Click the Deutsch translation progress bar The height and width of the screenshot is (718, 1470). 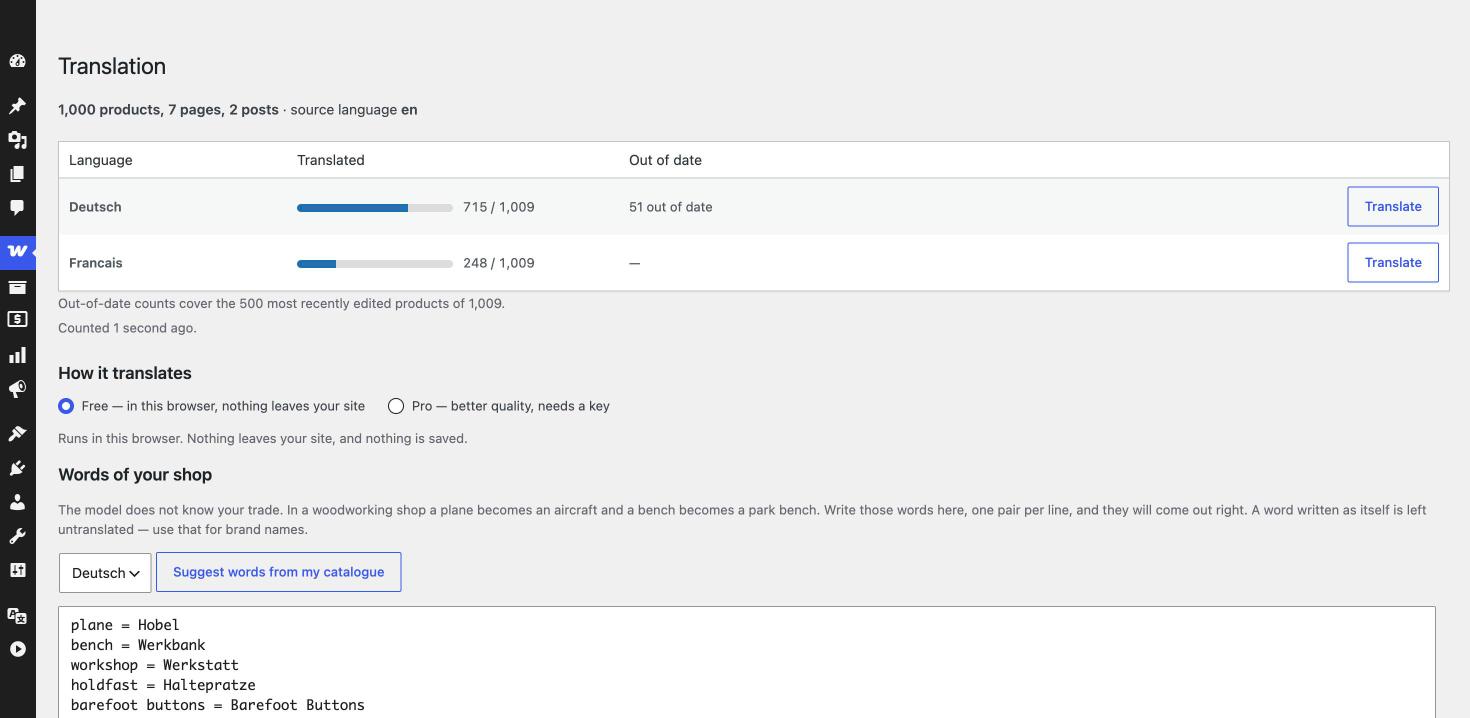tap(375, 208)
